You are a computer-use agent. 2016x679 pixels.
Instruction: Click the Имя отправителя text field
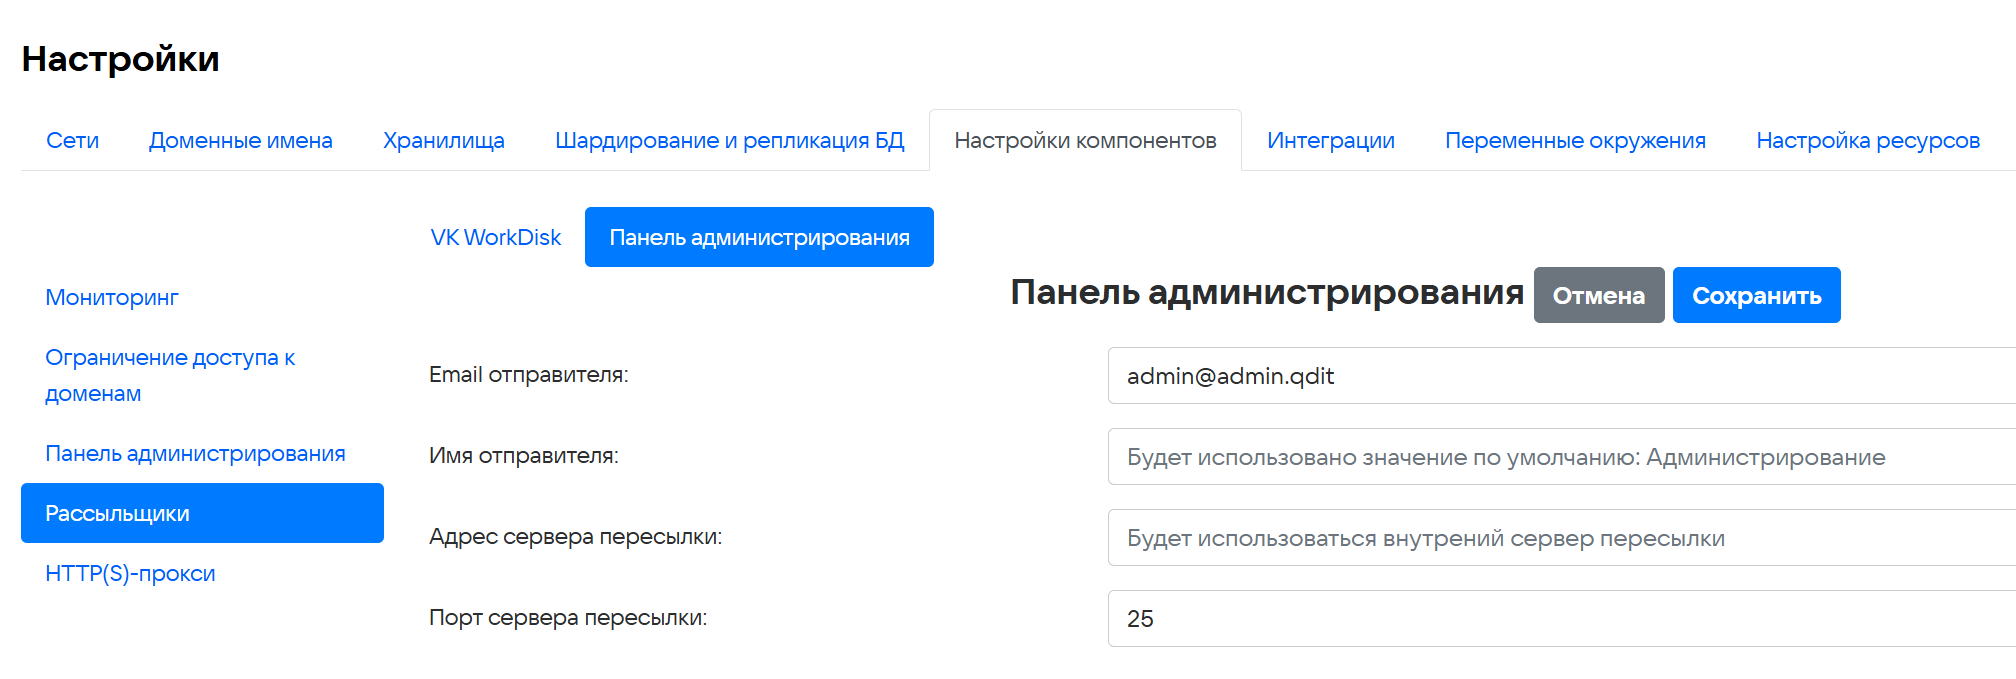click(x=1560, y=457)
